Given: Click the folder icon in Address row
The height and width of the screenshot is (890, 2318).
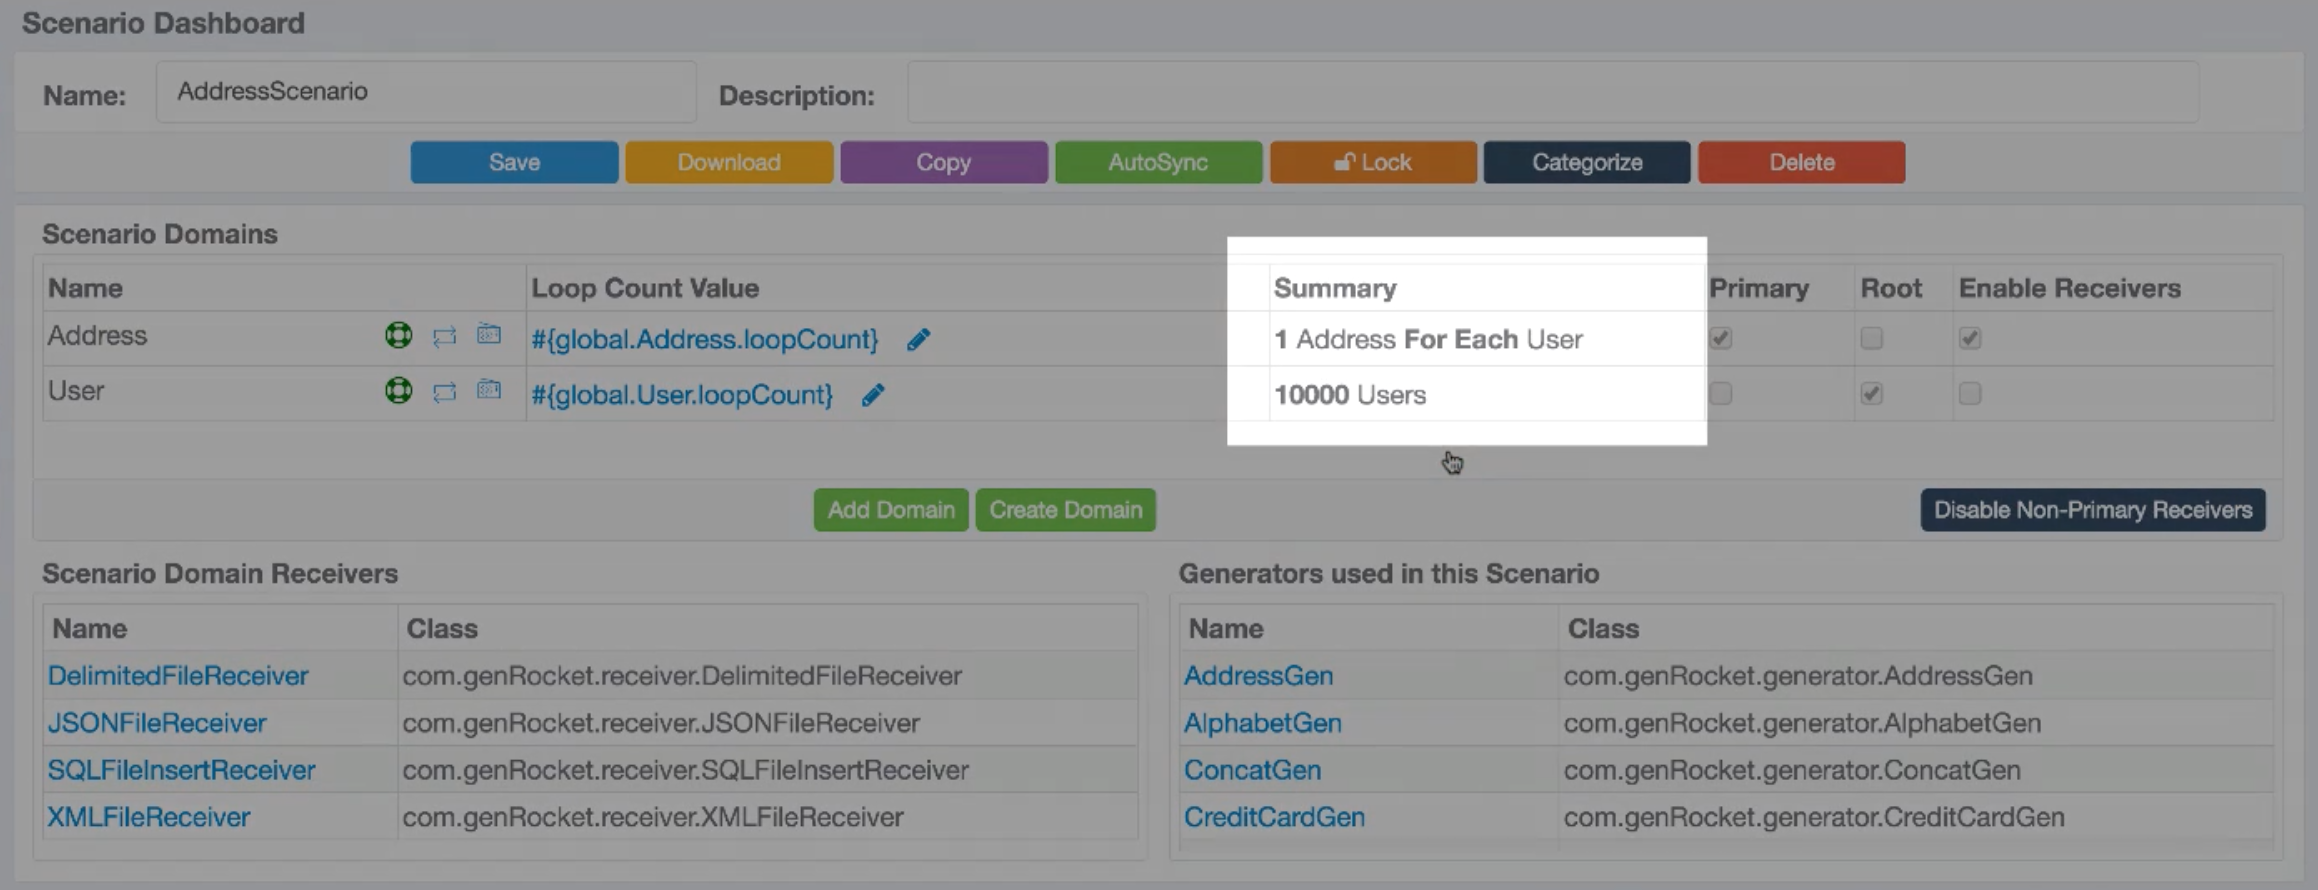Looking at the screenshot, I should [x=489, y=334].
